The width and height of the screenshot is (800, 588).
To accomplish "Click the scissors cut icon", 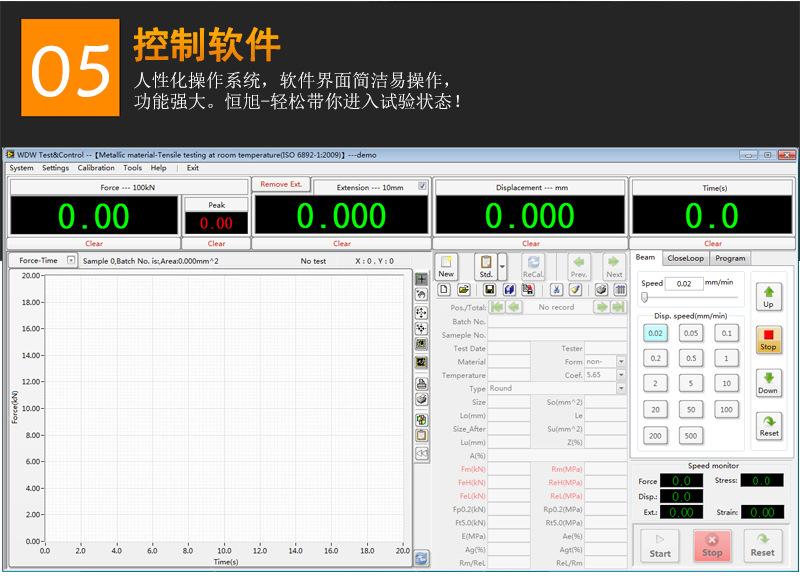I will [x=556, y=290].
